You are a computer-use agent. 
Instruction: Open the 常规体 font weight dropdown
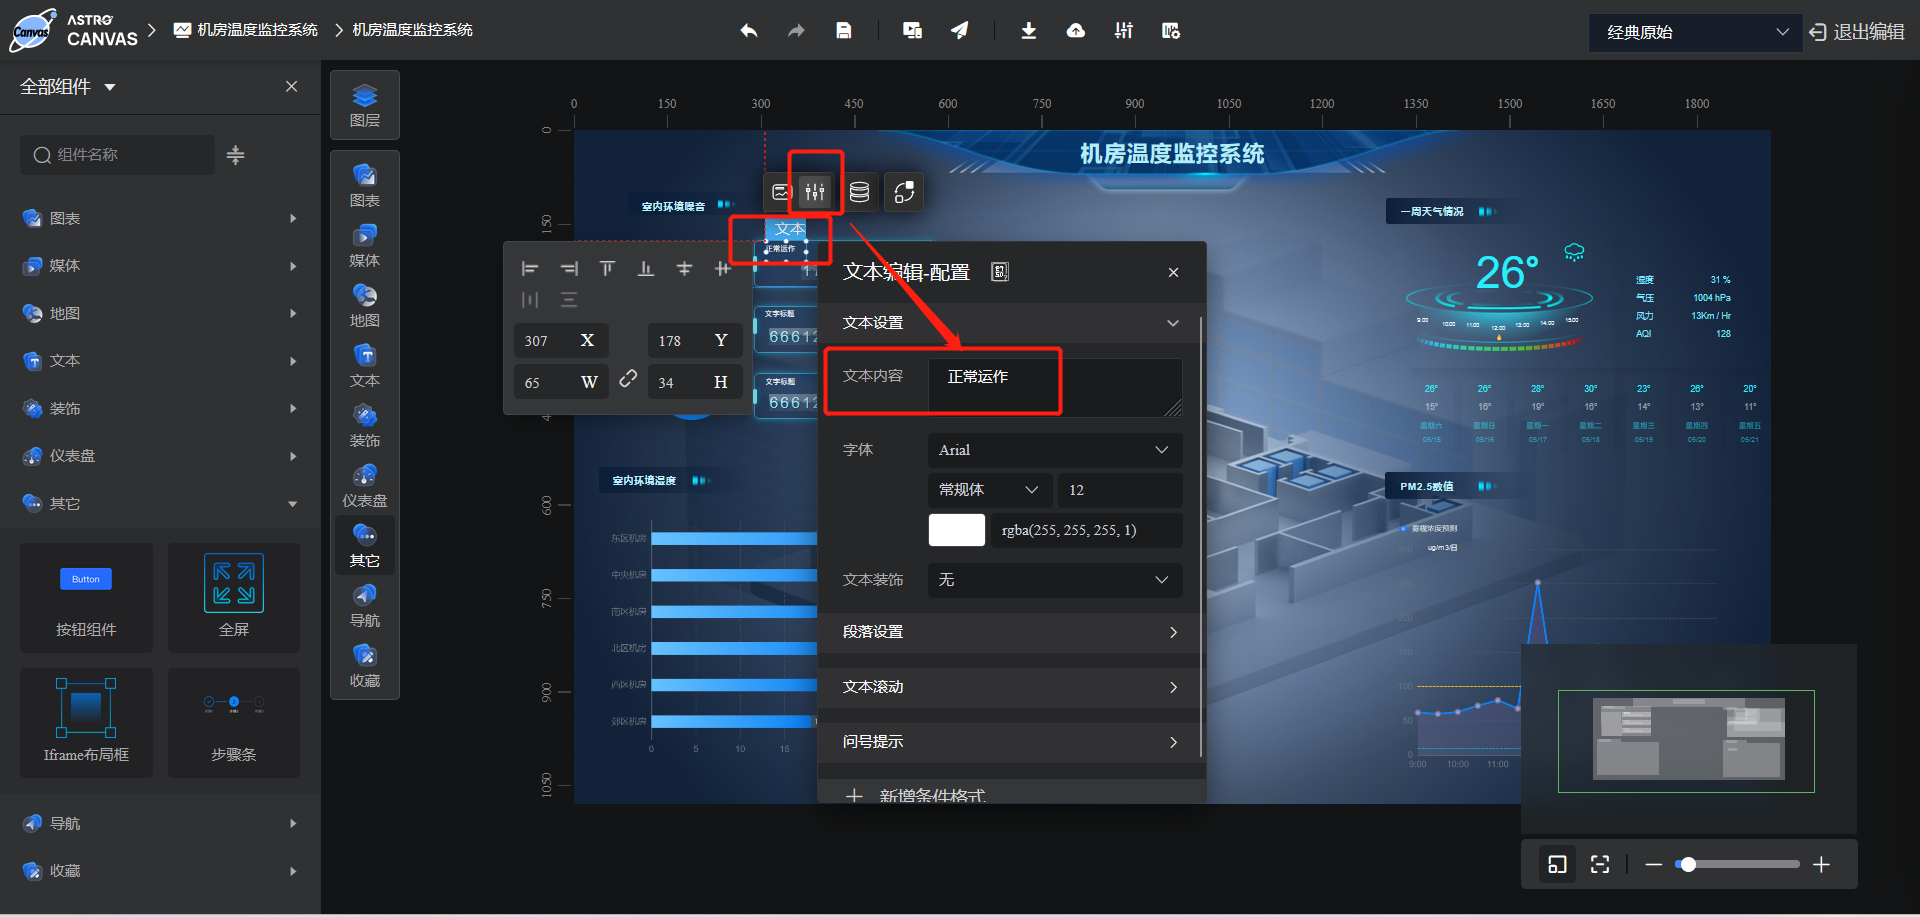pyautogui.click(x=990, y=490)
